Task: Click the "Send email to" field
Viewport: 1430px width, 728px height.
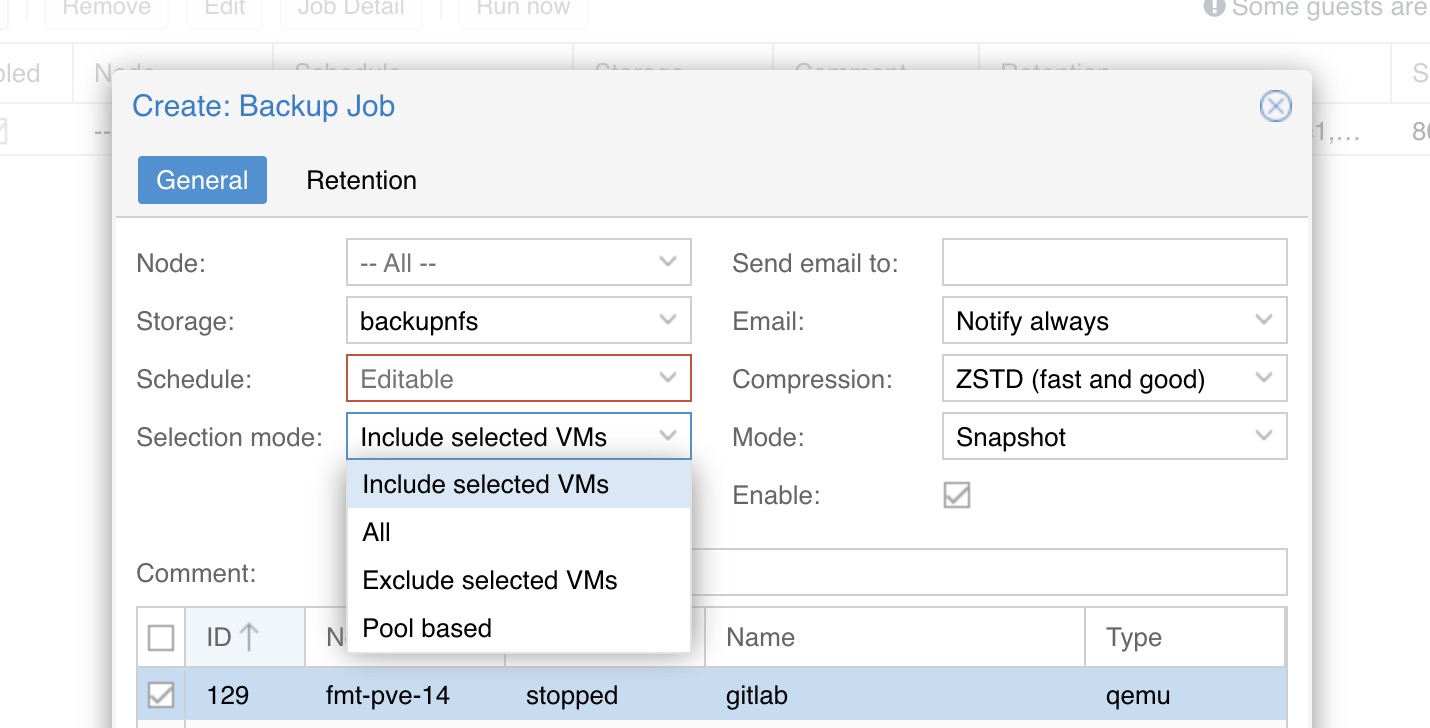Action: 1114,263
